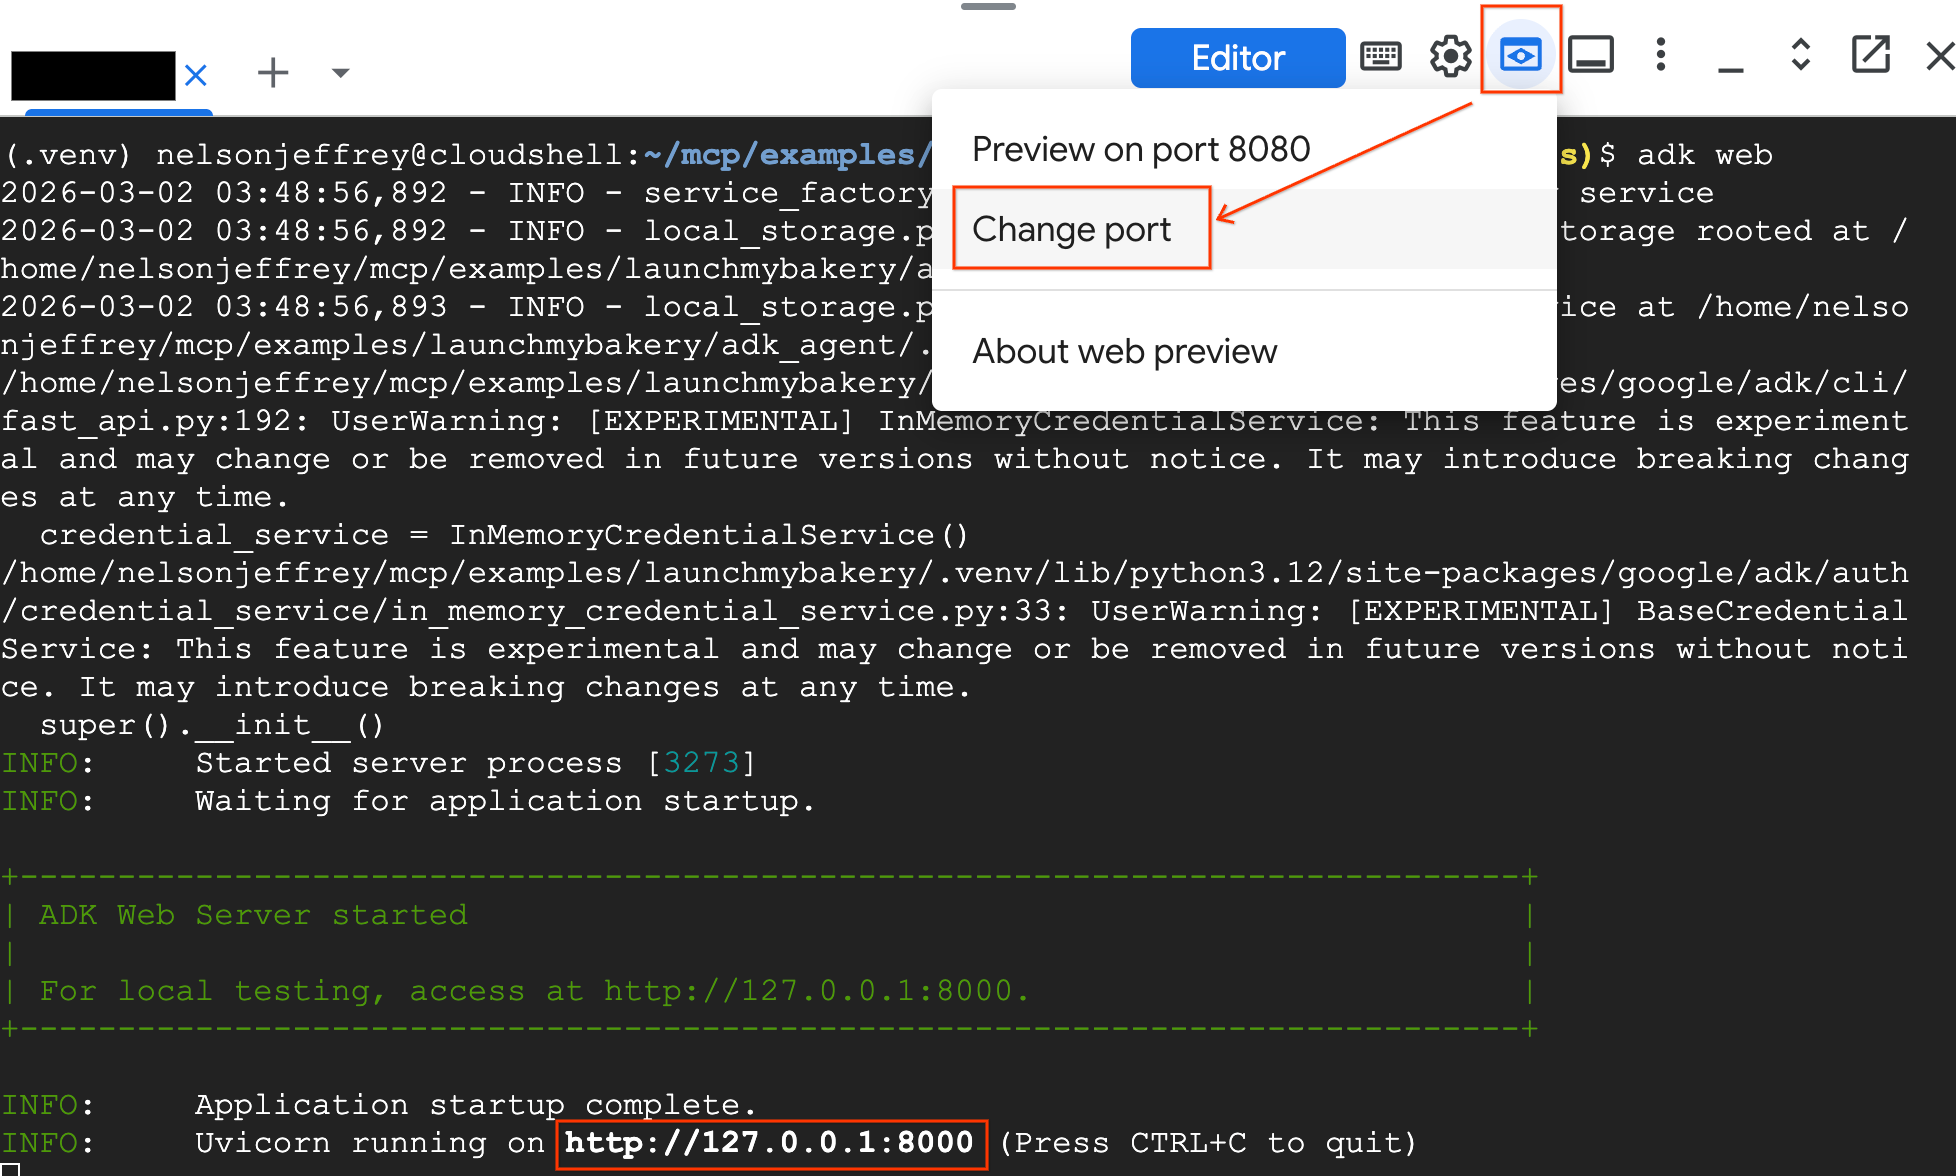Image resolution: width=1956 pixels, height=1176 pixels.
Task: Click the window drag handle at top
Action: tap(989, 7)
